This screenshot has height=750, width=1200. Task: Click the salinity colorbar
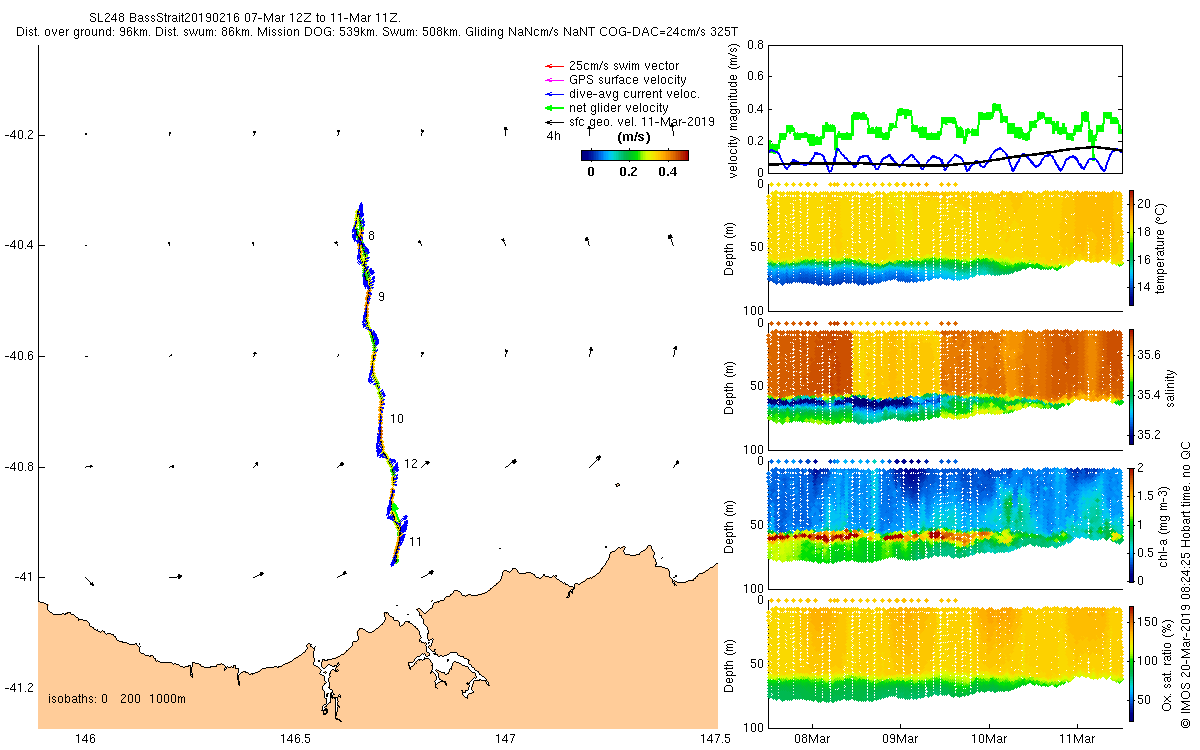[1131, 386]
